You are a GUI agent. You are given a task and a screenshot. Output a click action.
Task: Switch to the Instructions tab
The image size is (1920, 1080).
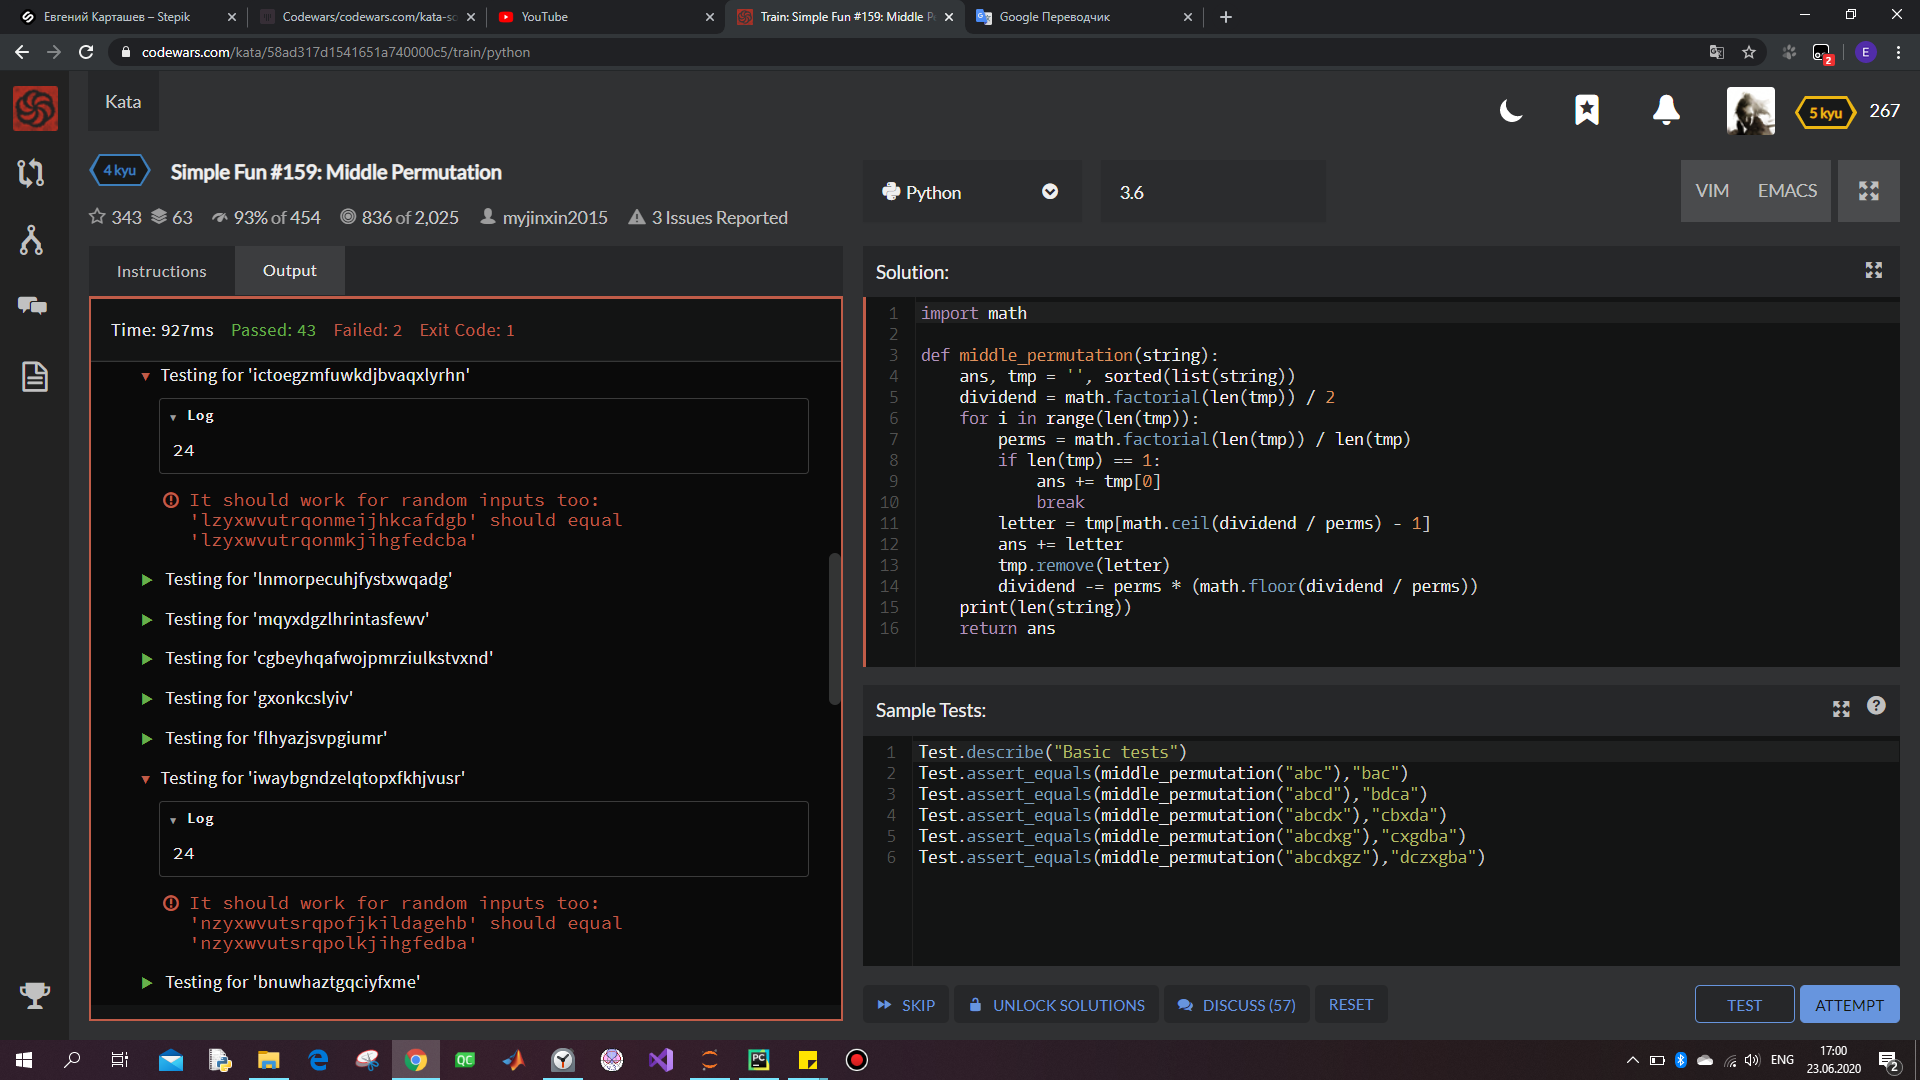(161, 270)
